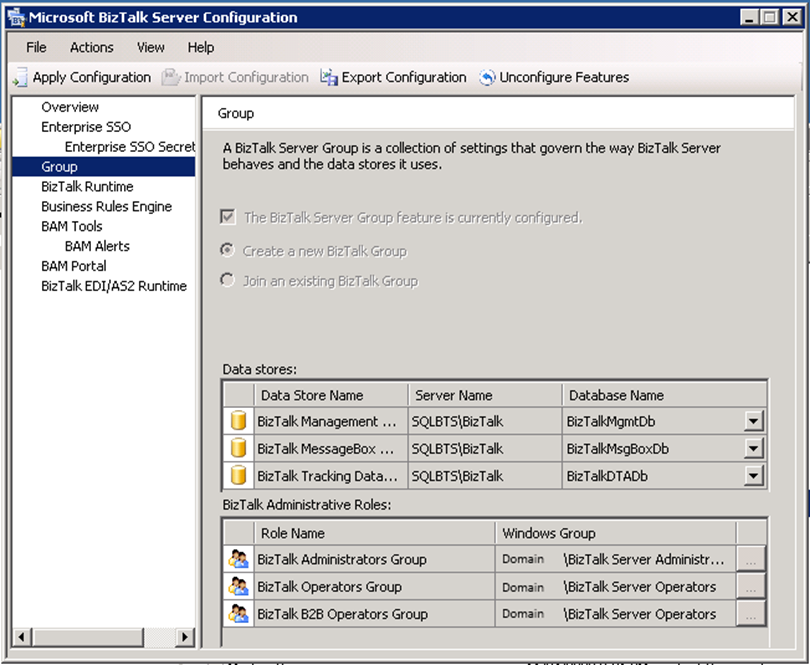
Task: Click Unconfigure Features label in toolbar
Action: (x=564, y=78)
